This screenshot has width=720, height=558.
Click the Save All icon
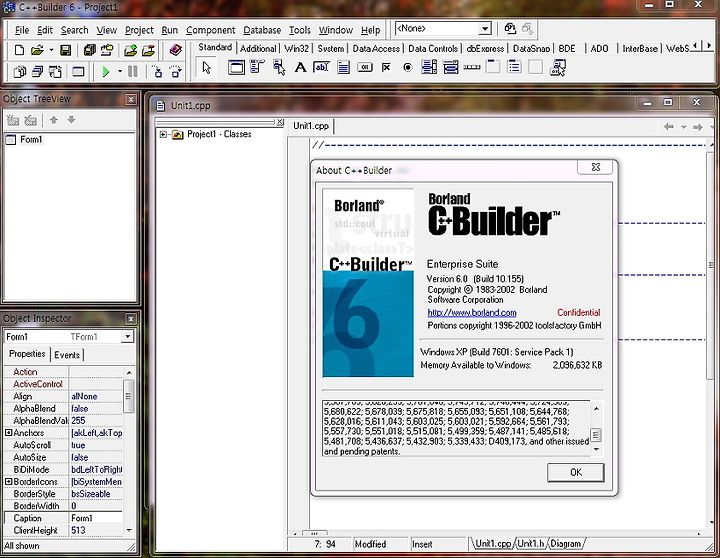coord(90,50)
